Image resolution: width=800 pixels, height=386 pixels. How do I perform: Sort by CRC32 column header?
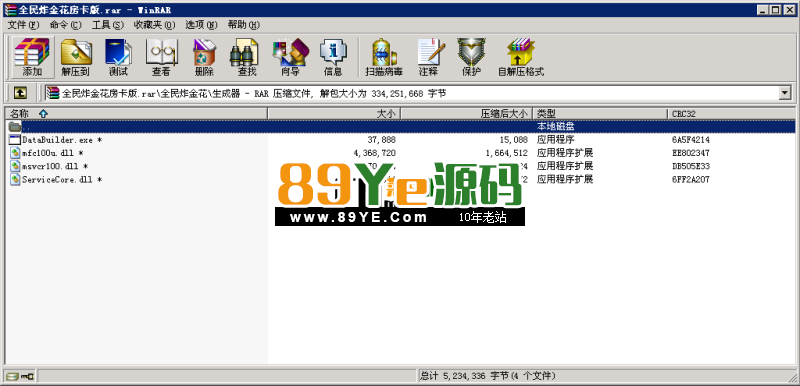[731, 114]
